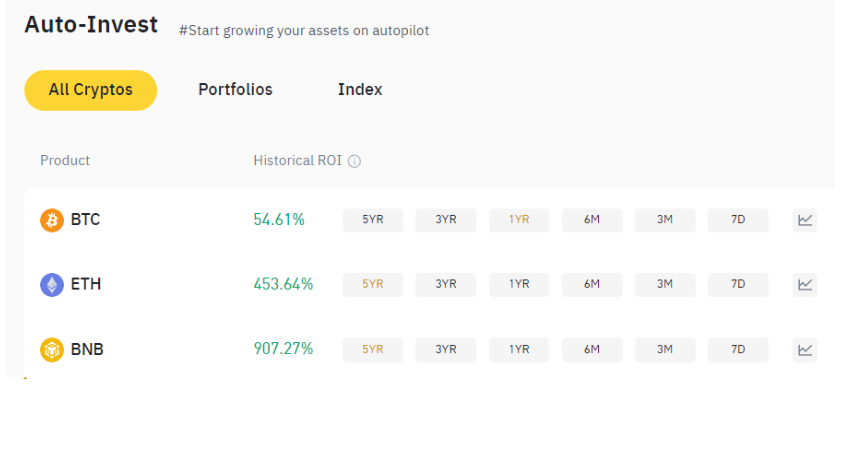
Task: Choose 3YR period in BTC row
Action: 446,220
